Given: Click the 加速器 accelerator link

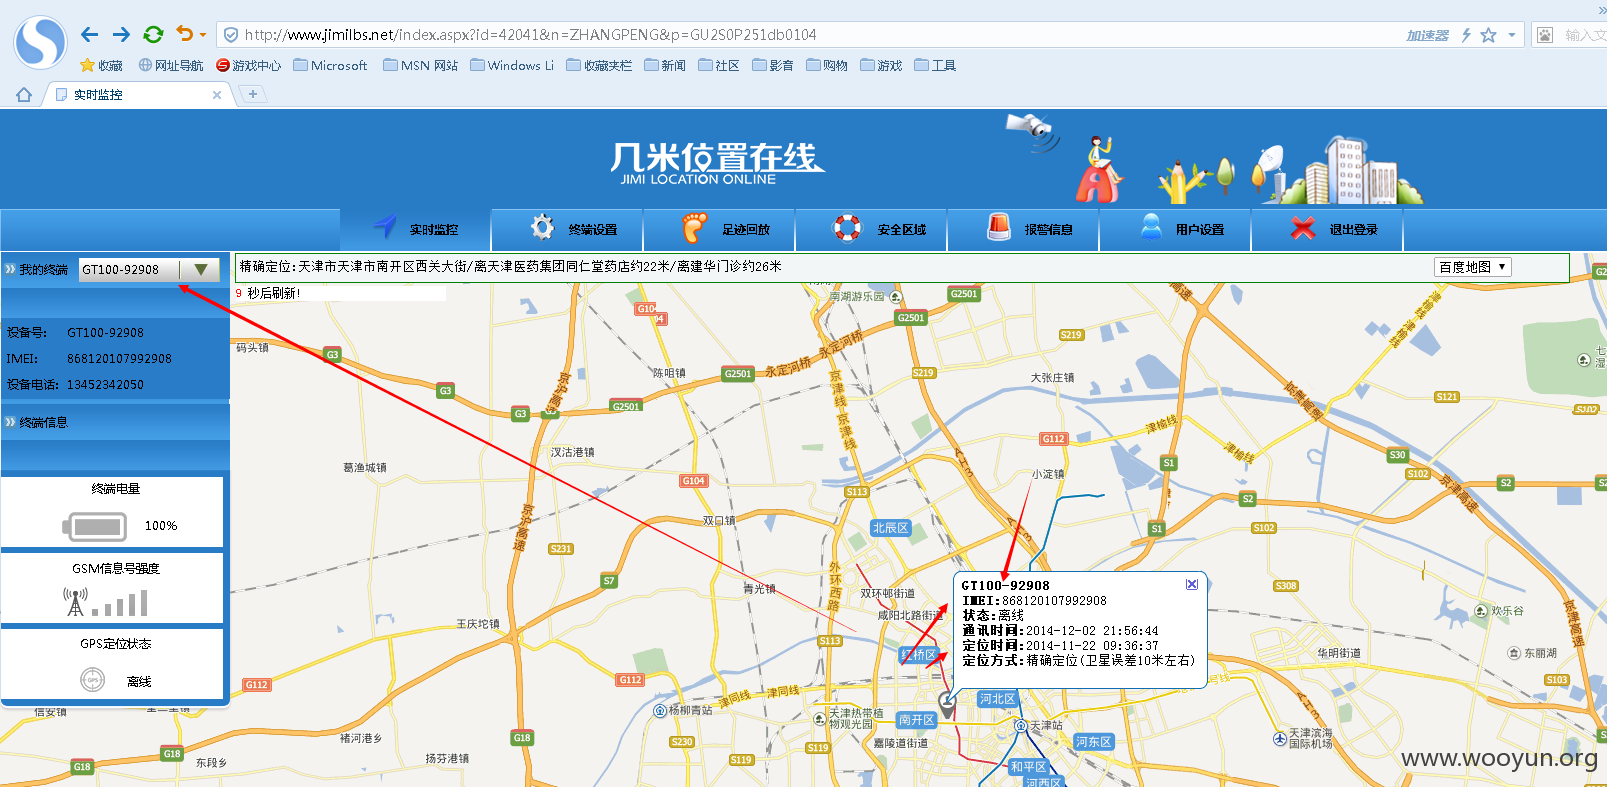Looking at the screenshot, I should click(1427, 35).
